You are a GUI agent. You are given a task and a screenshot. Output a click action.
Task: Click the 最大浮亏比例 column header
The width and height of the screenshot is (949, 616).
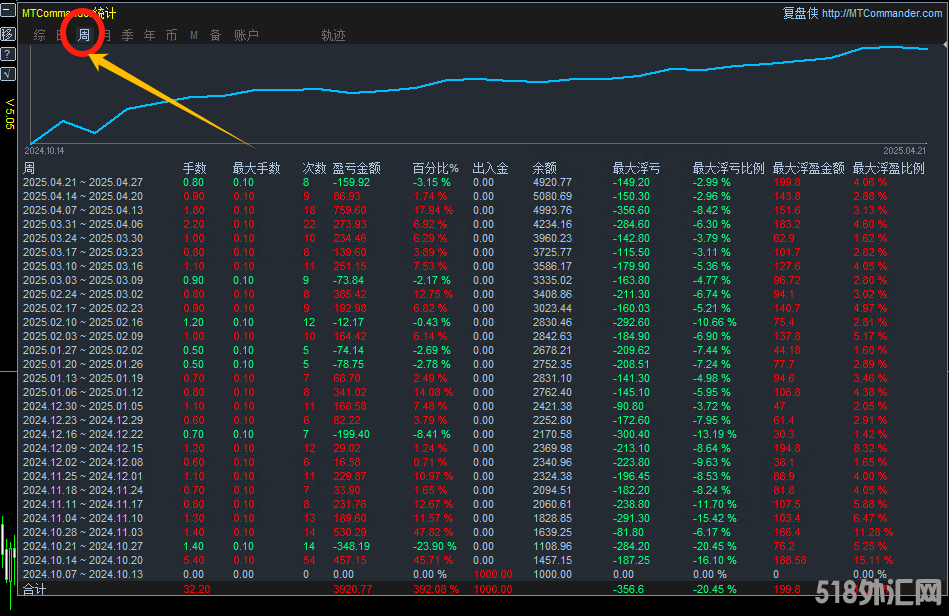pos(728,168)
